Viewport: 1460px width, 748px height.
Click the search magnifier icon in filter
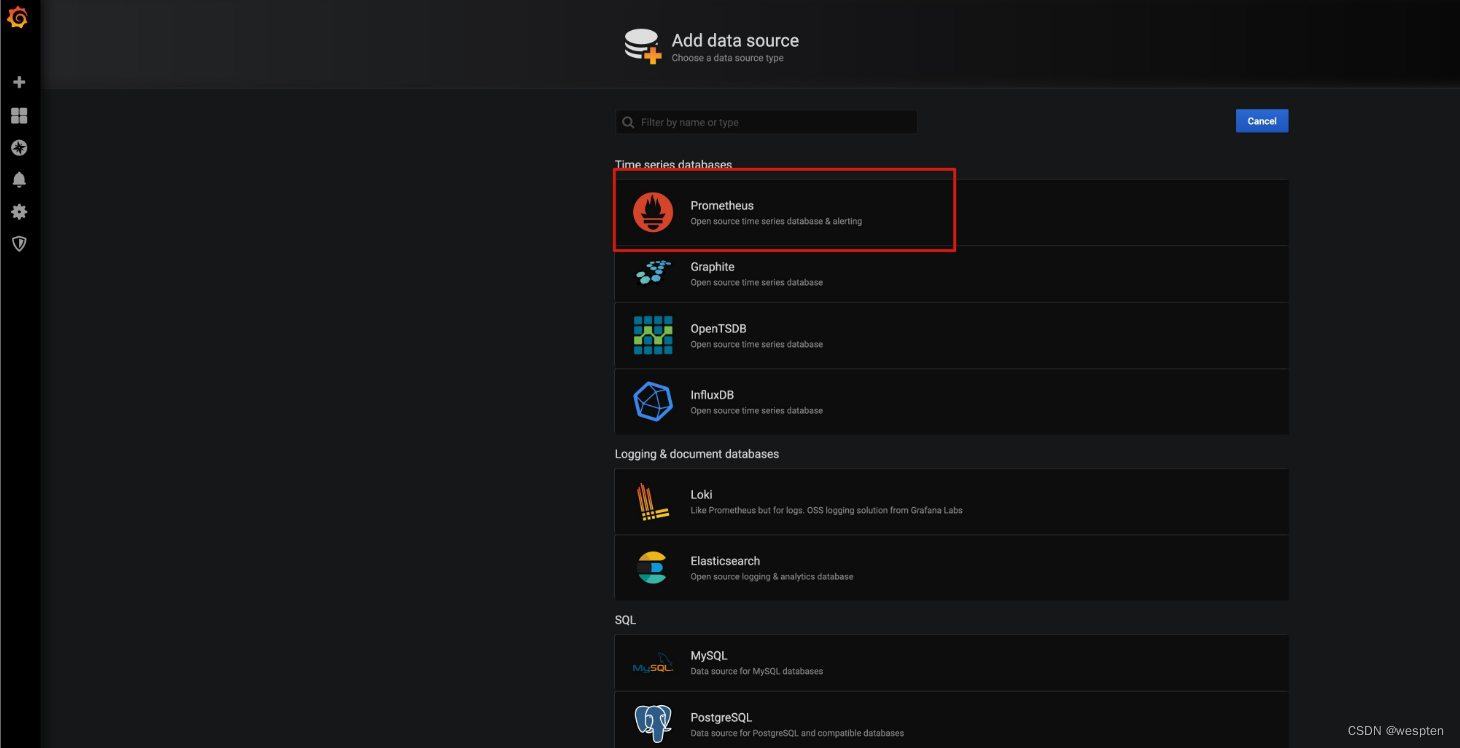[x=628, y=123]
